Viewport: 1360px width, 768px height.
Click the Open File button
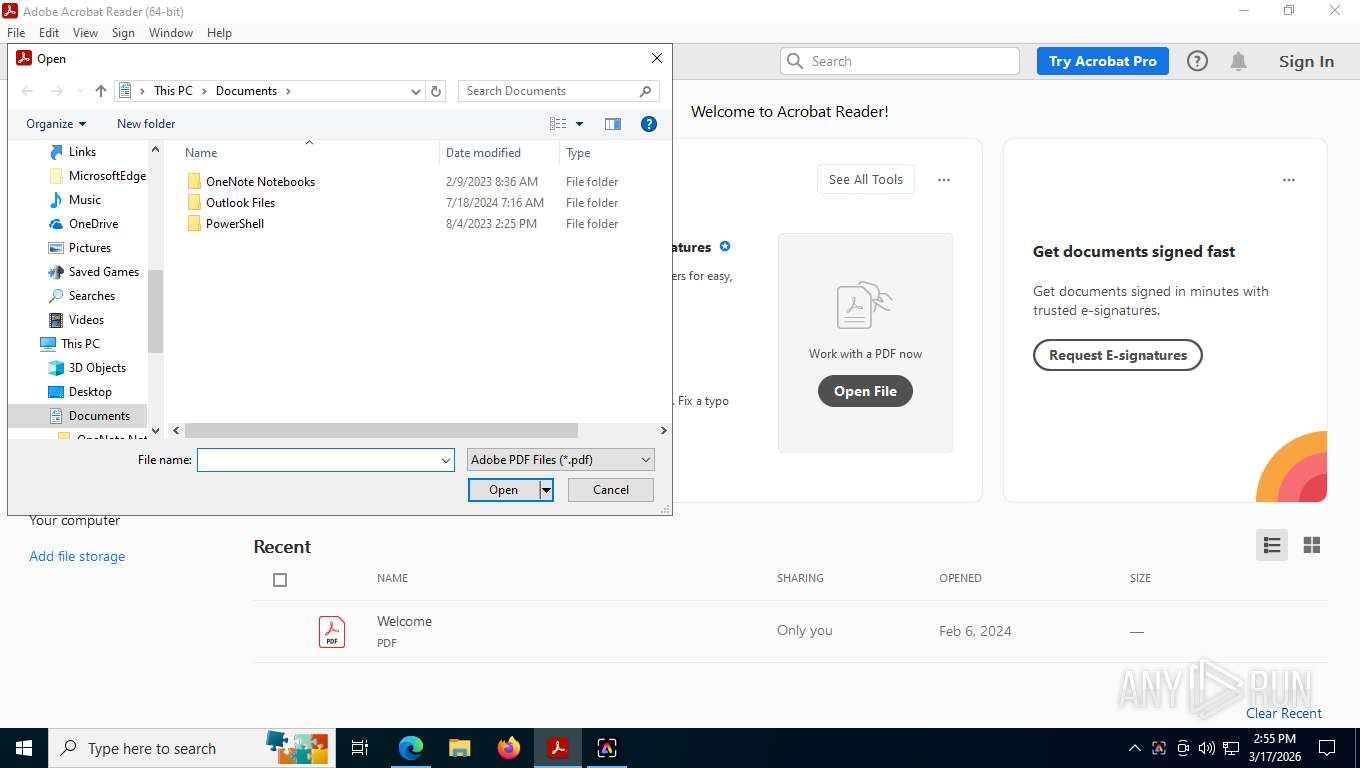(865, 391)
